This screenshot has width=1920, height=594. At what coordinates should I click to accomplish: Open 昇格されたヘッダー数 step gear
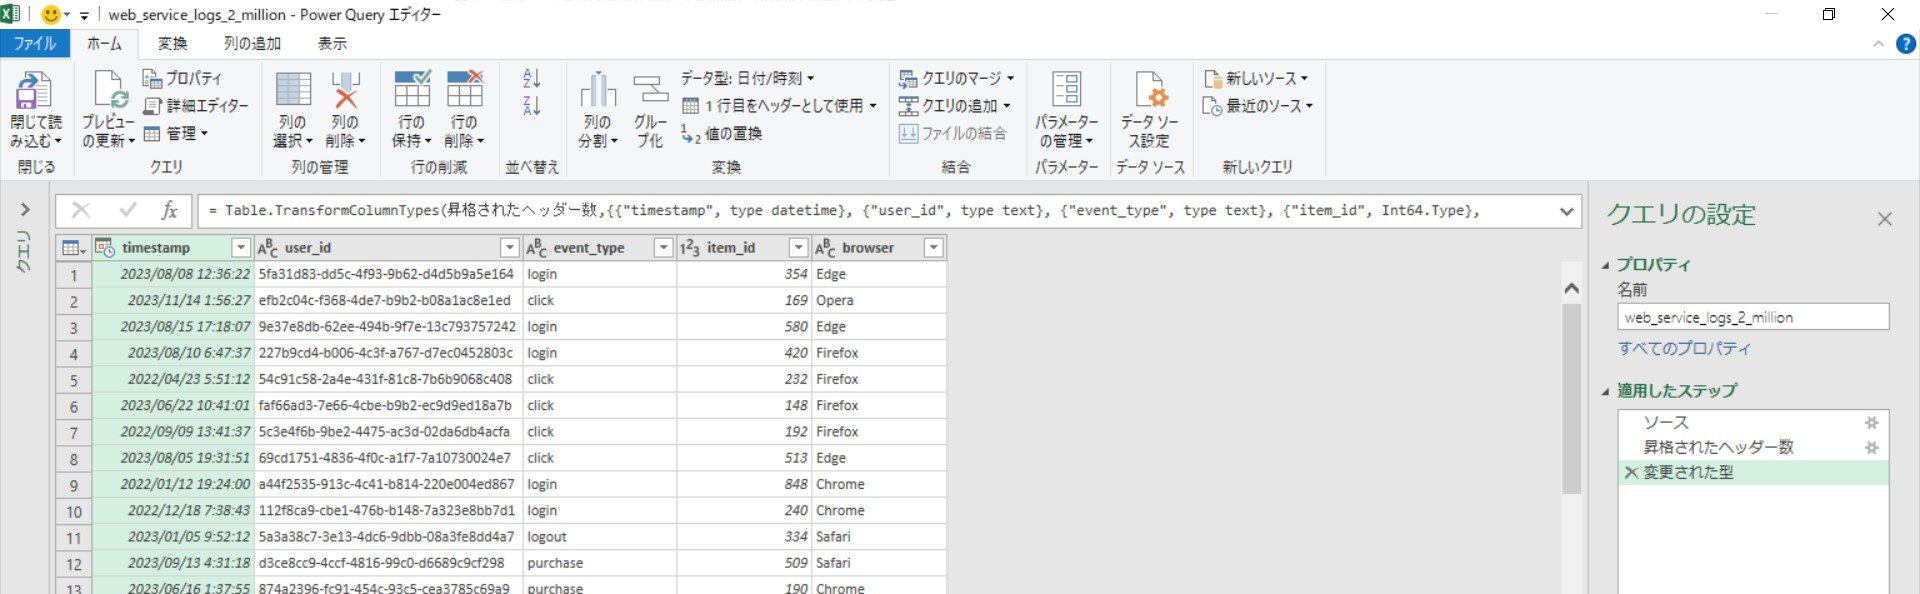(1872, 448)
